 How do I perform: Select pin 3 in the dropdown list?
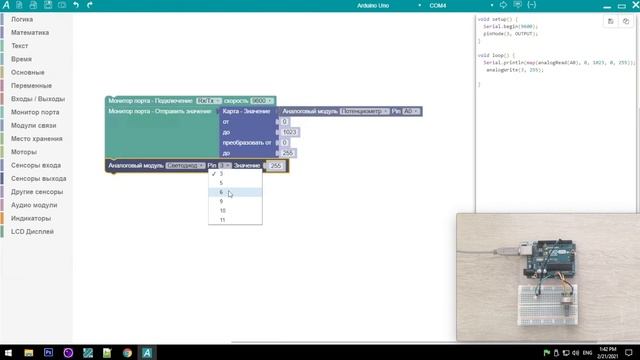(x=235, y=174)
